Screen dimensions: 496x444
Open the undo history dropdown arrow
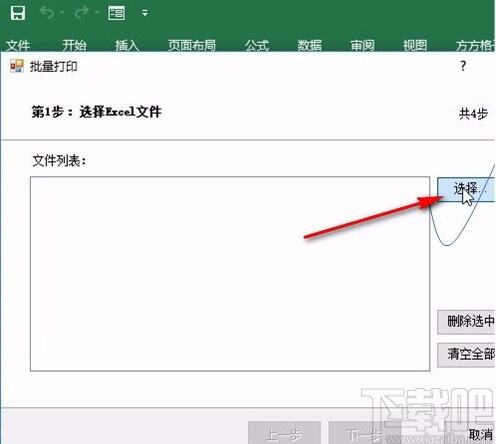tap(62, 13)
